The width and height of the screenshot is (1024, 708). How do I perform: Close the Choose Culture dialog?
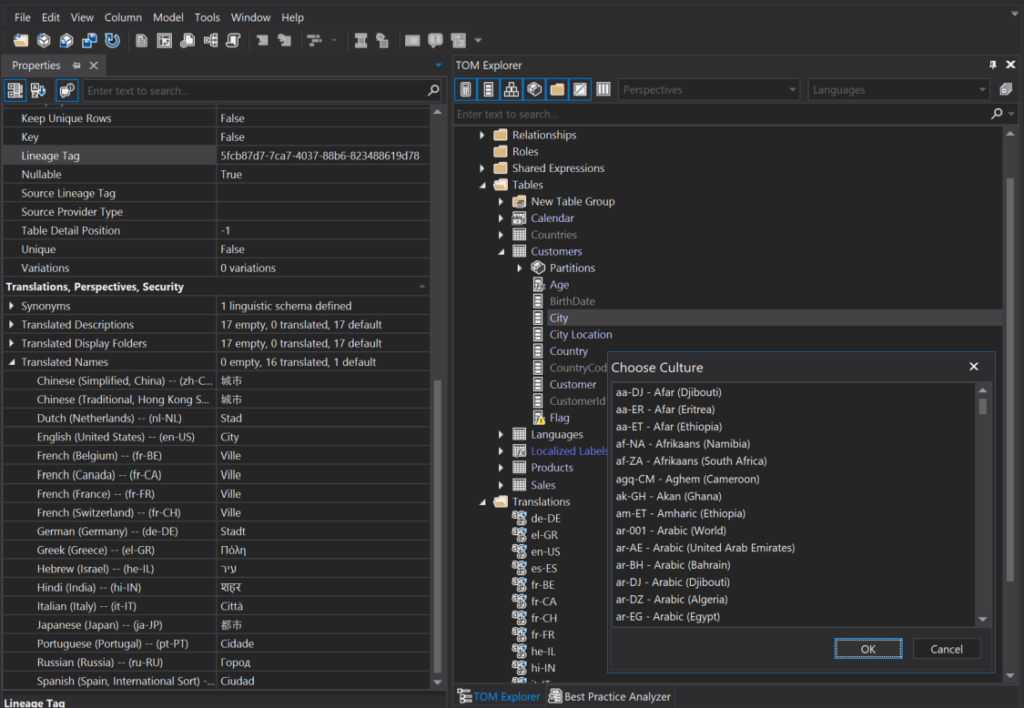tap(974, 366)
